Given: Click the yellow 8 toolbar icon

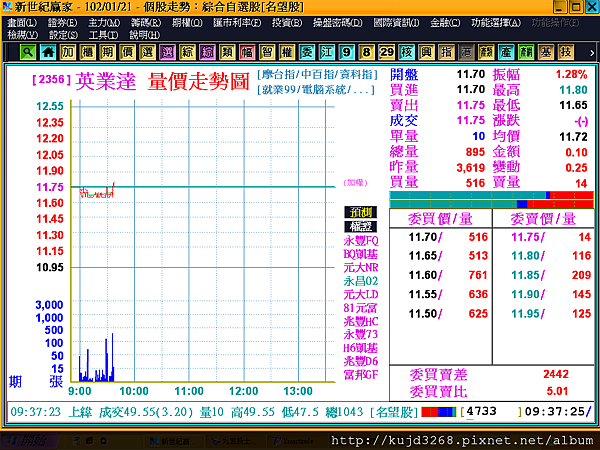Looking at the screenshot, I should tap(366, 52).
